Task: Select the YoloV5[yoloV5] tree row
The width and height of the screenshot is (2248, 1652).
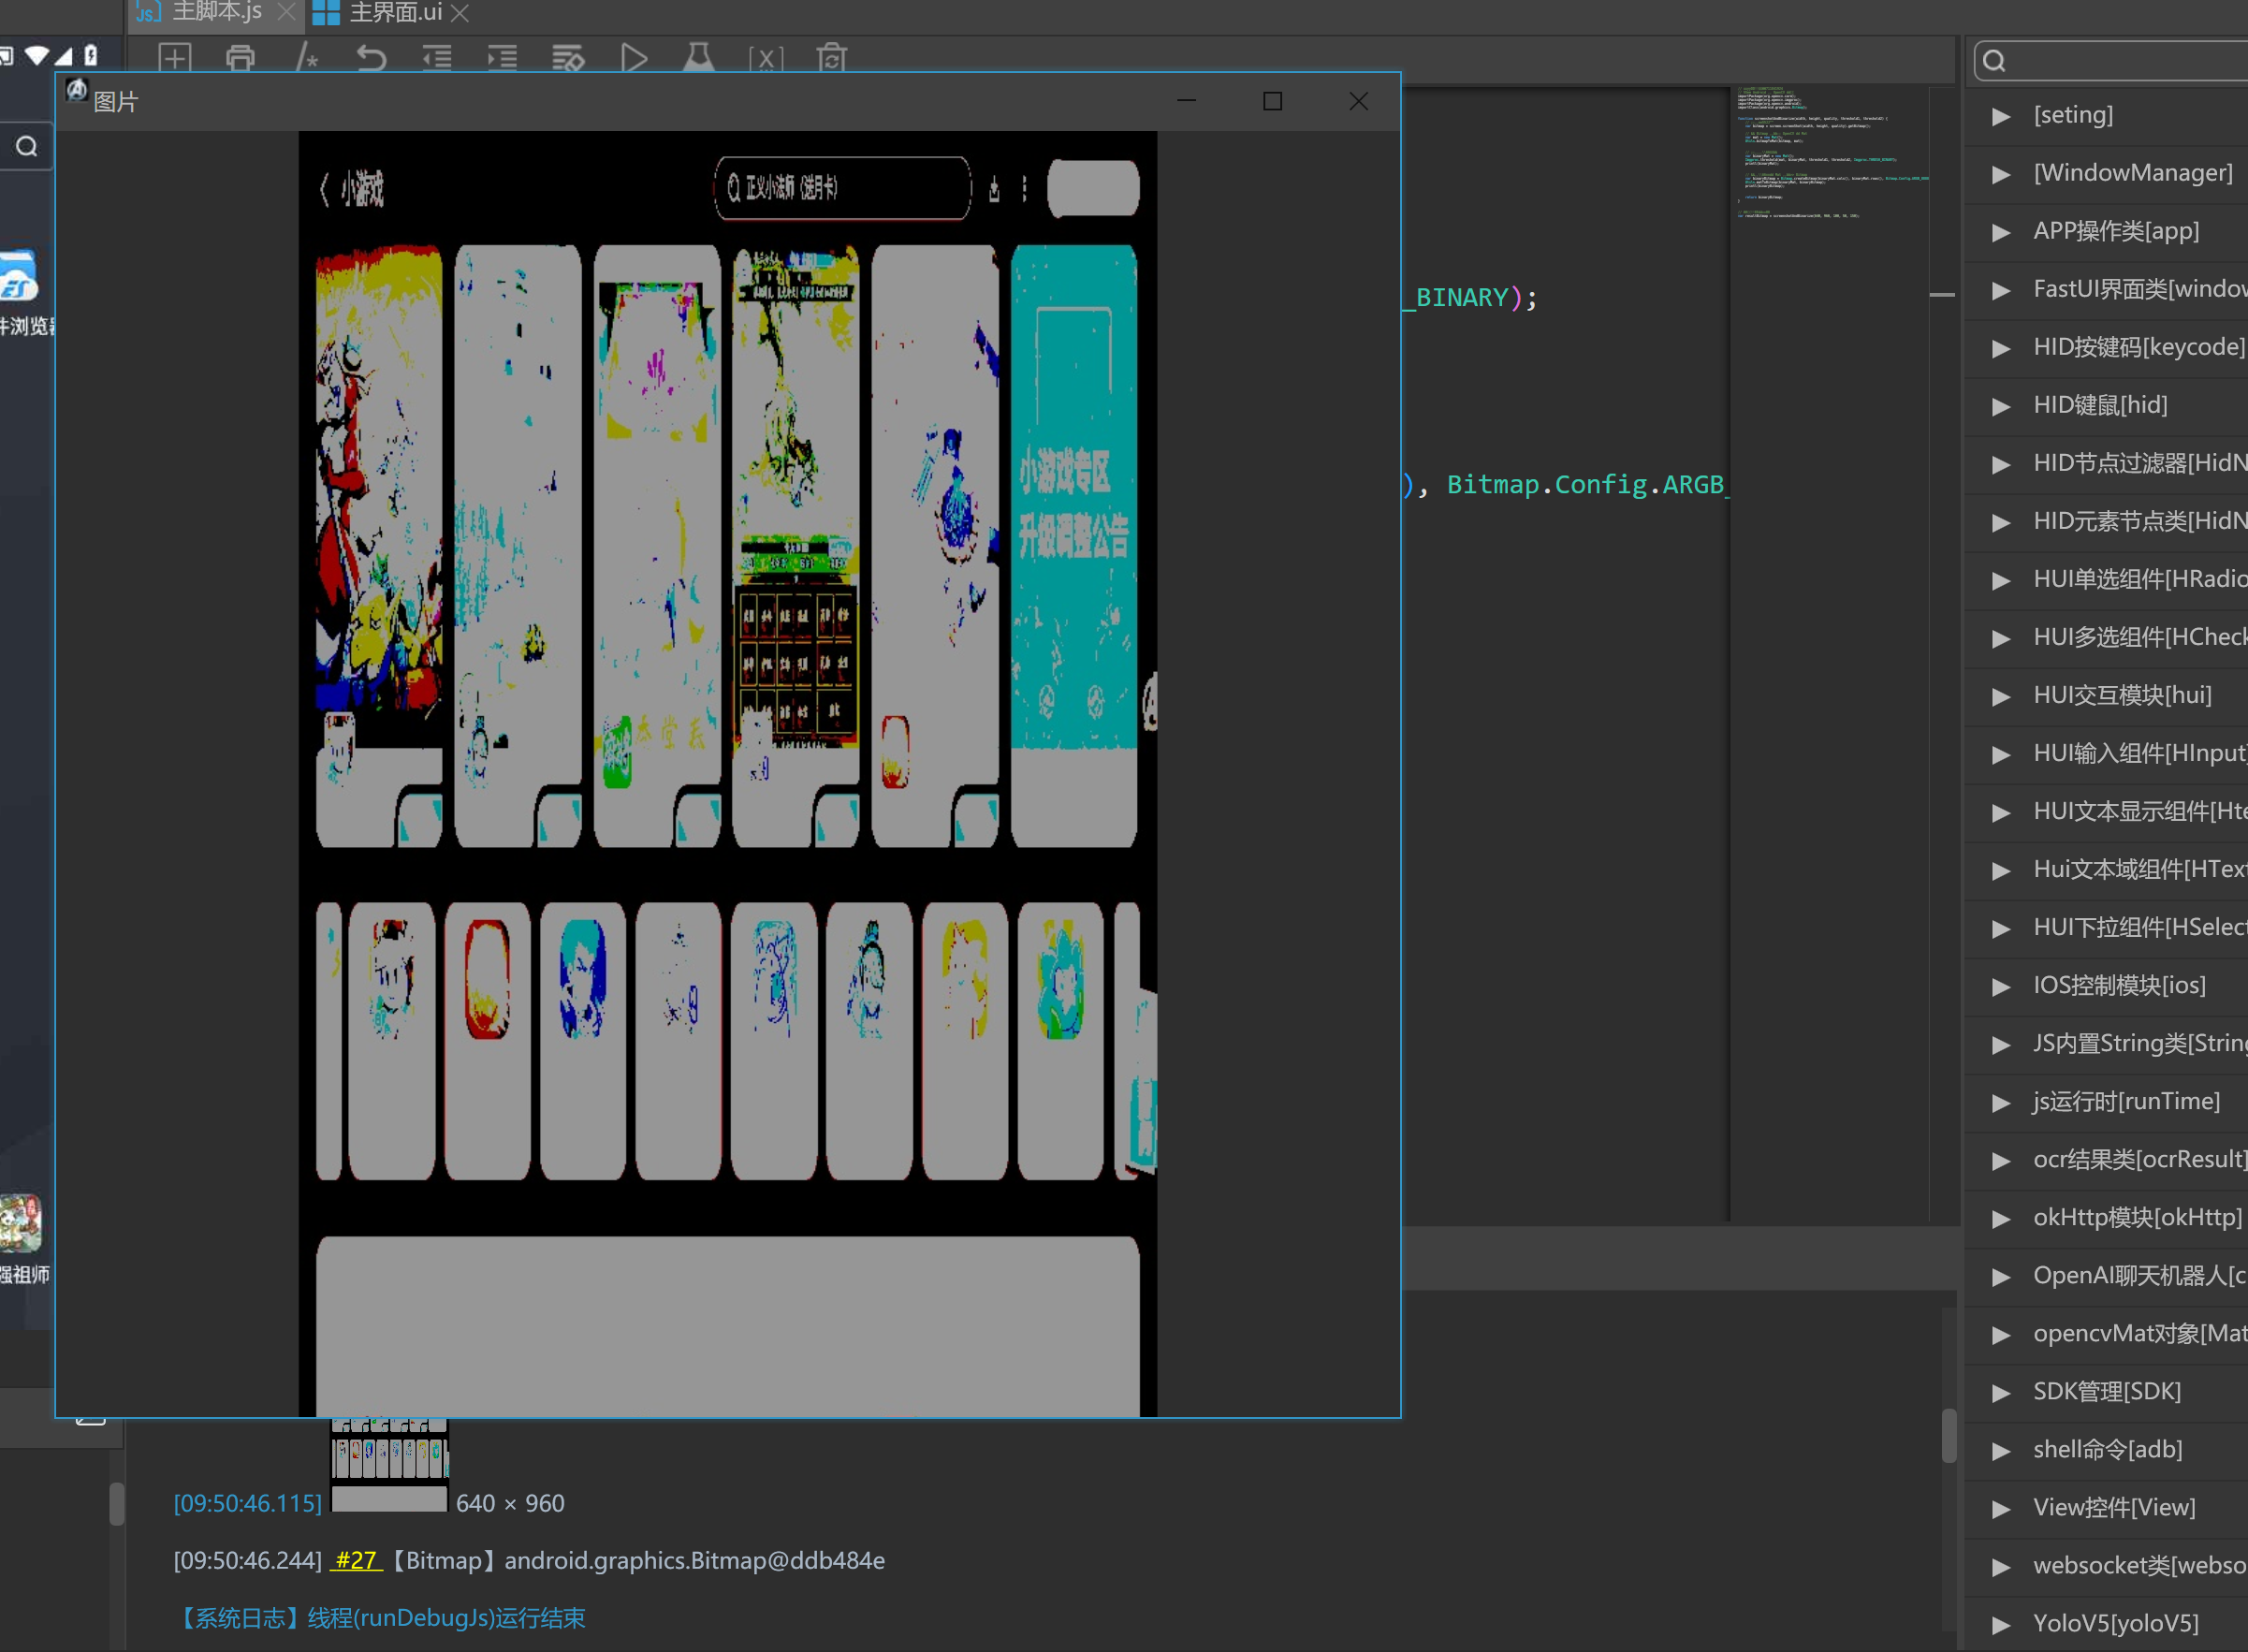Action: 2106,1623
